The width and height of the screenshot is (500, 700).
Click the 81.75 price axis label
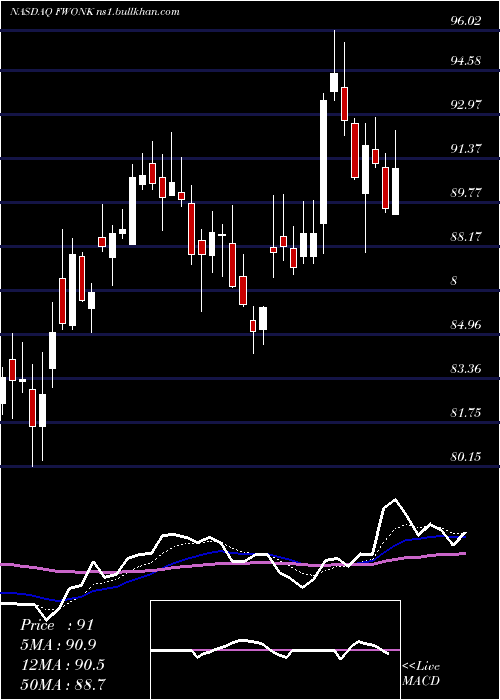[x=466, y=413]
